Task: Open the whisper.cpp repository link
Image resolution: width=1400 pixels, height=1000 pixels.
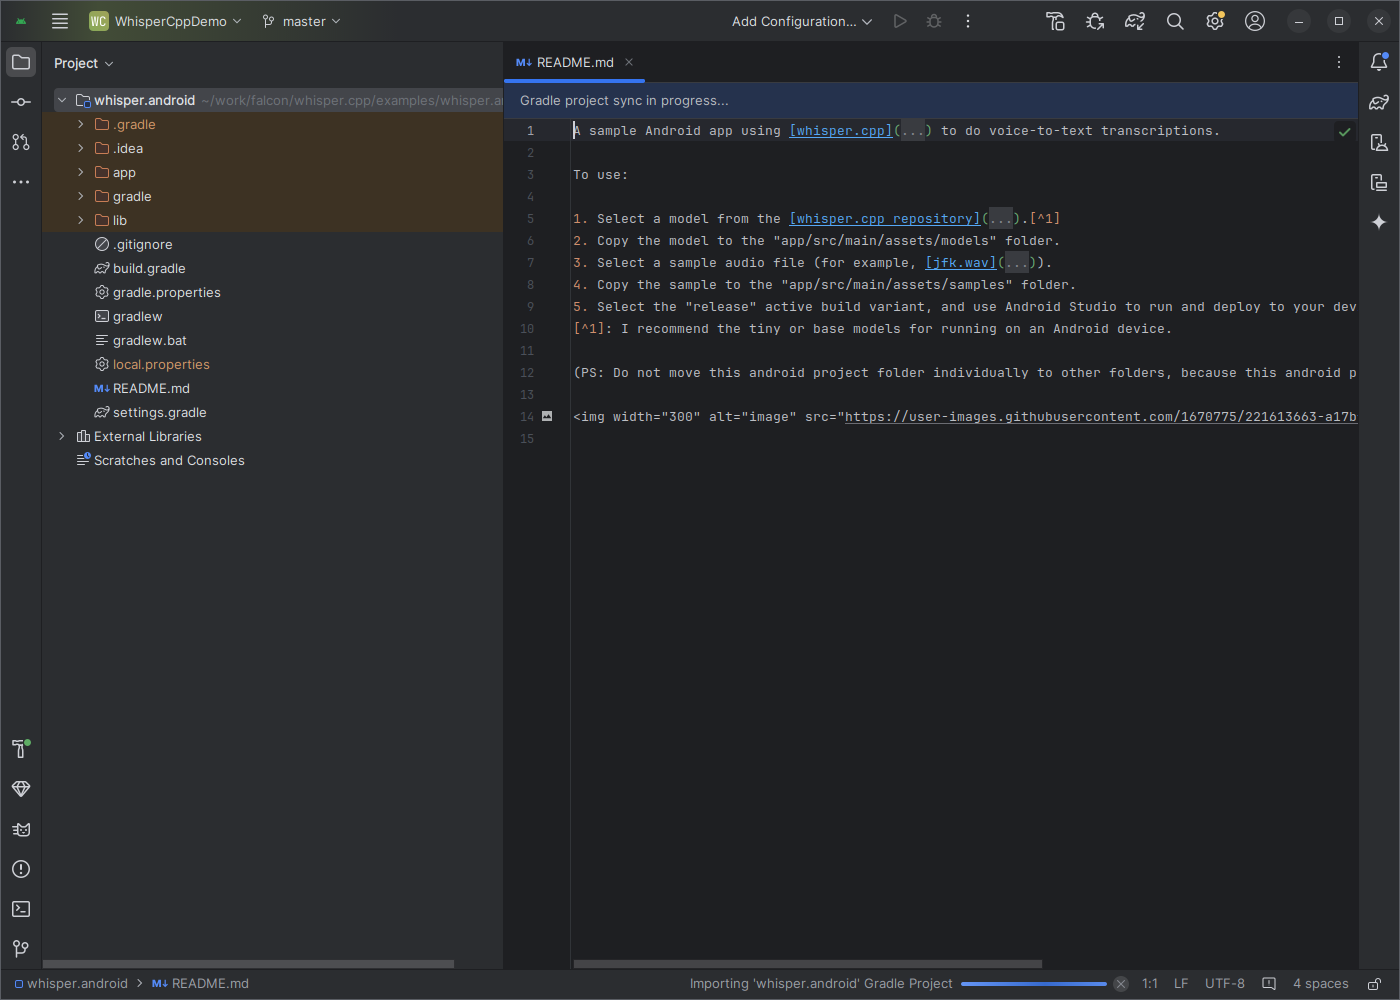Action: point(884,218)
